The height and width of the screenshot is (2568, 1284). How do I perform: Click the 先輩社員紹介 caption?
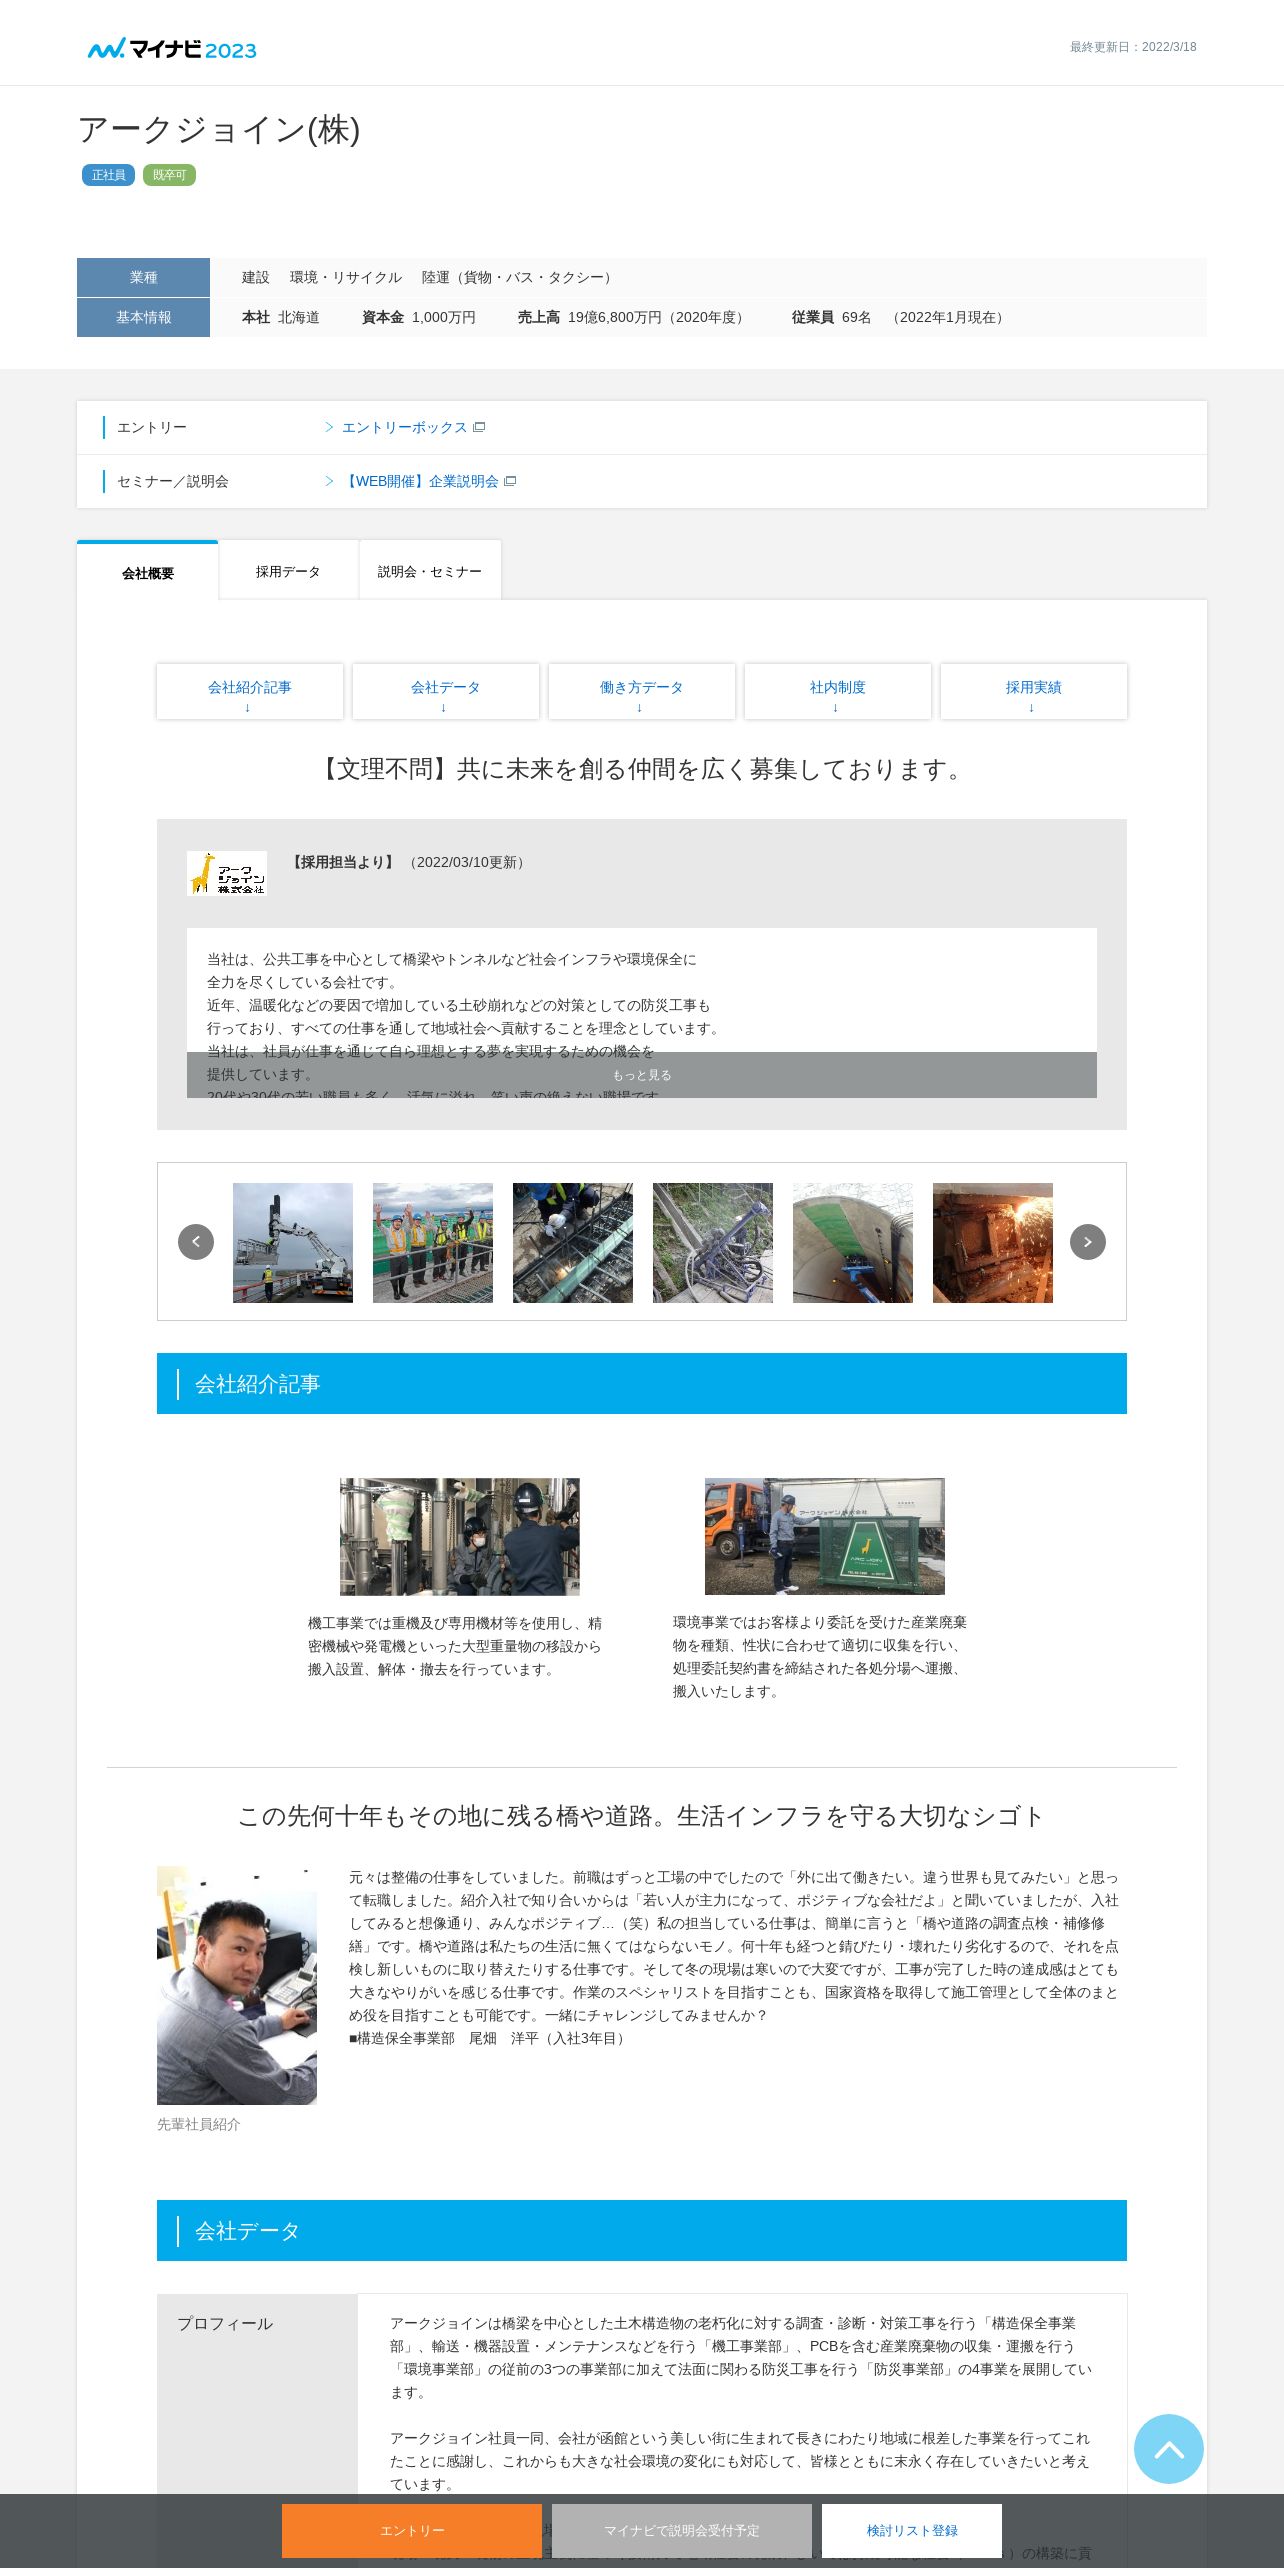coord(199,2124)
